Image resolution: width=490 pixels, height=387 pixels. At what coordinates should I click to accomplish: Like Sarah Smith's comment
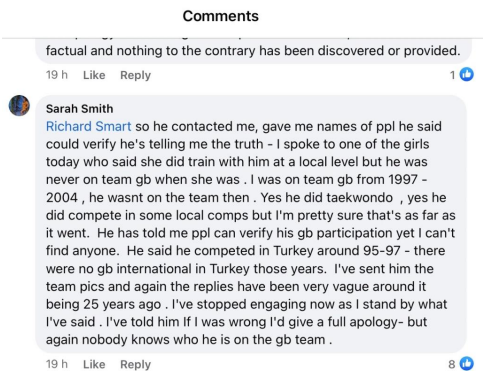[x=94, y=364]
